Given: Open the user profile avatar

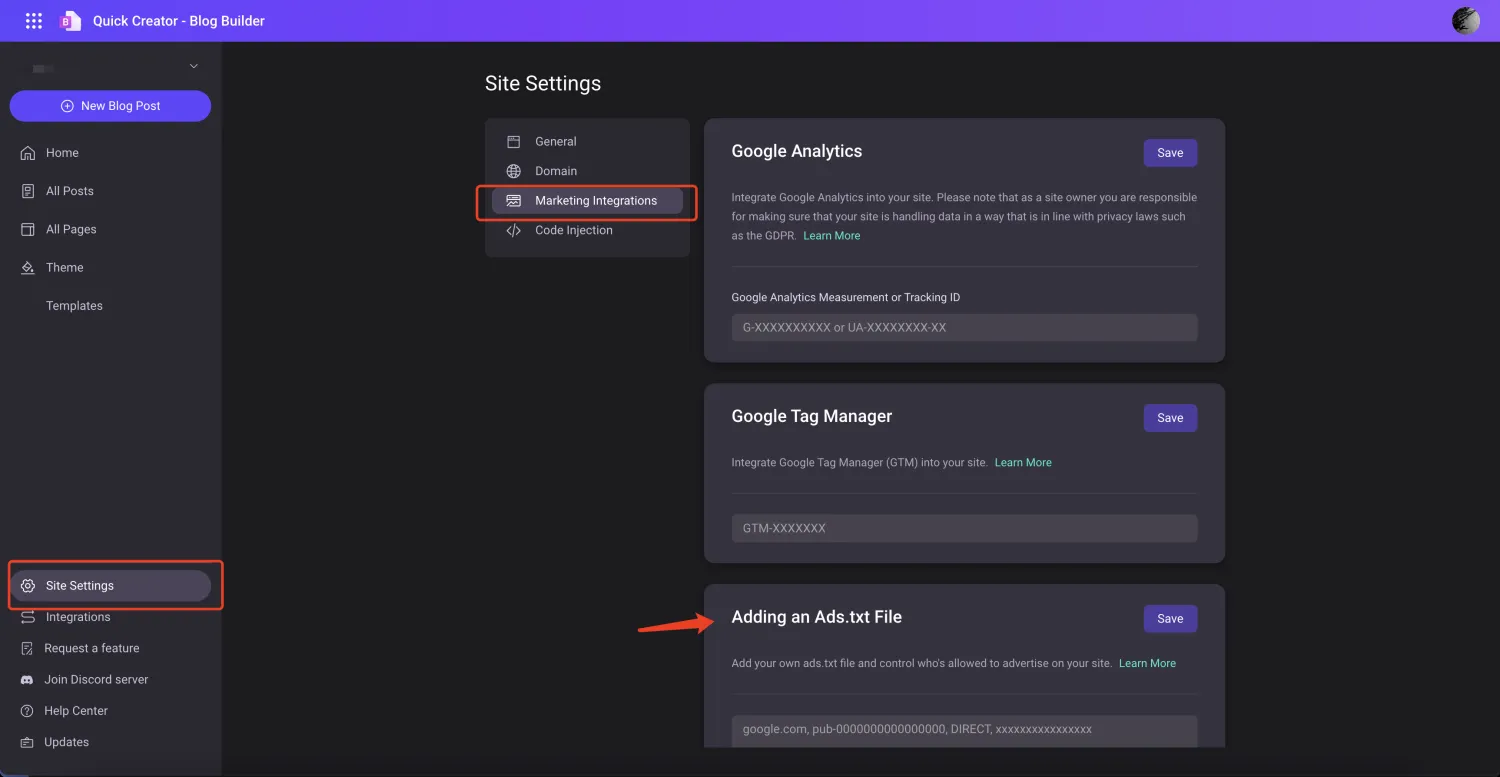Looking at the screenshot, I should [1466, 21].
